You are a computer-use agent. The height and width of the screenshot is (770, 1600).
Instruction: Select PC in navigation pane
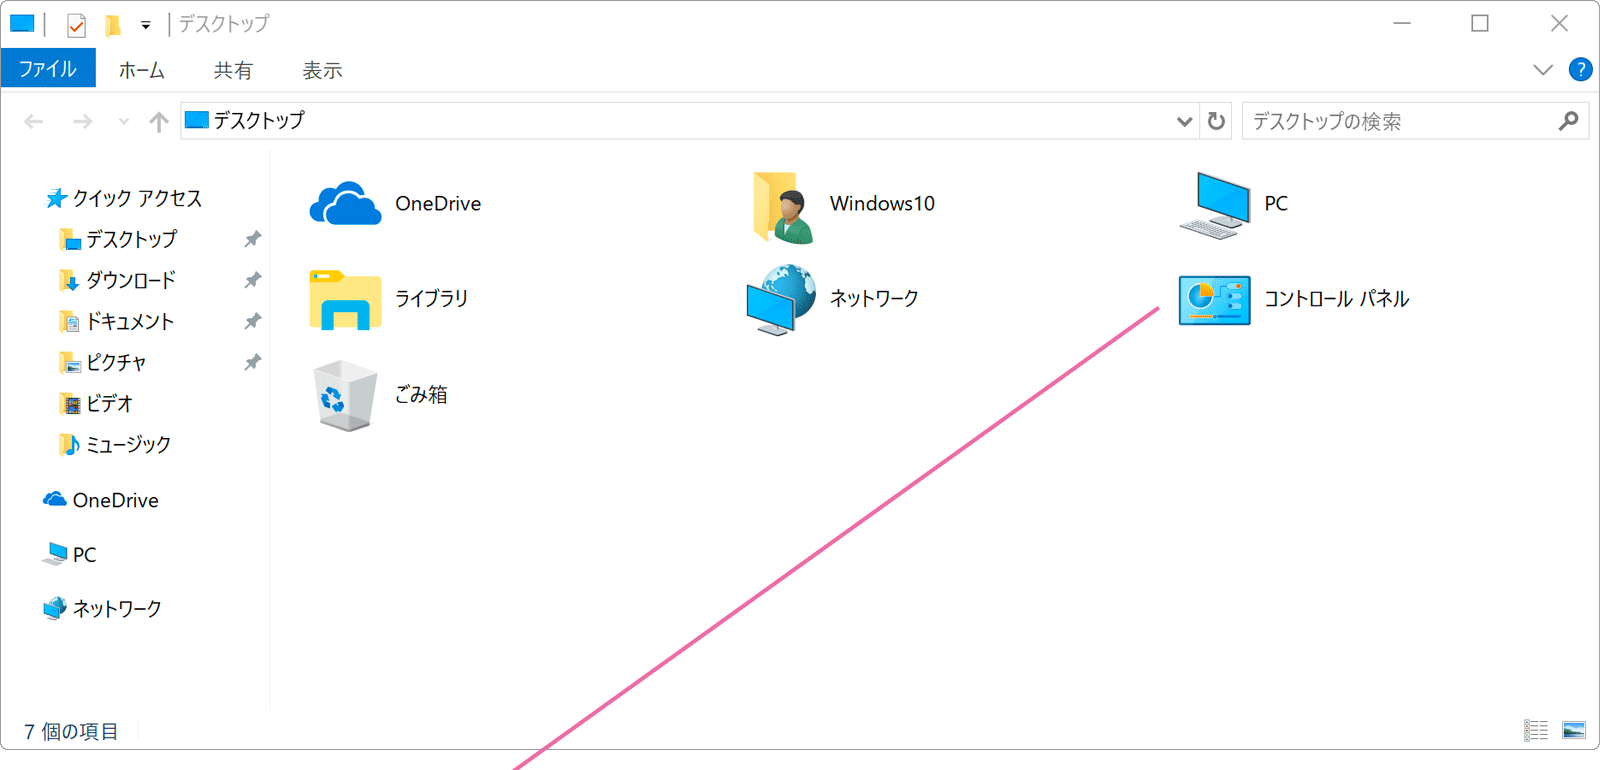[70, 554]
